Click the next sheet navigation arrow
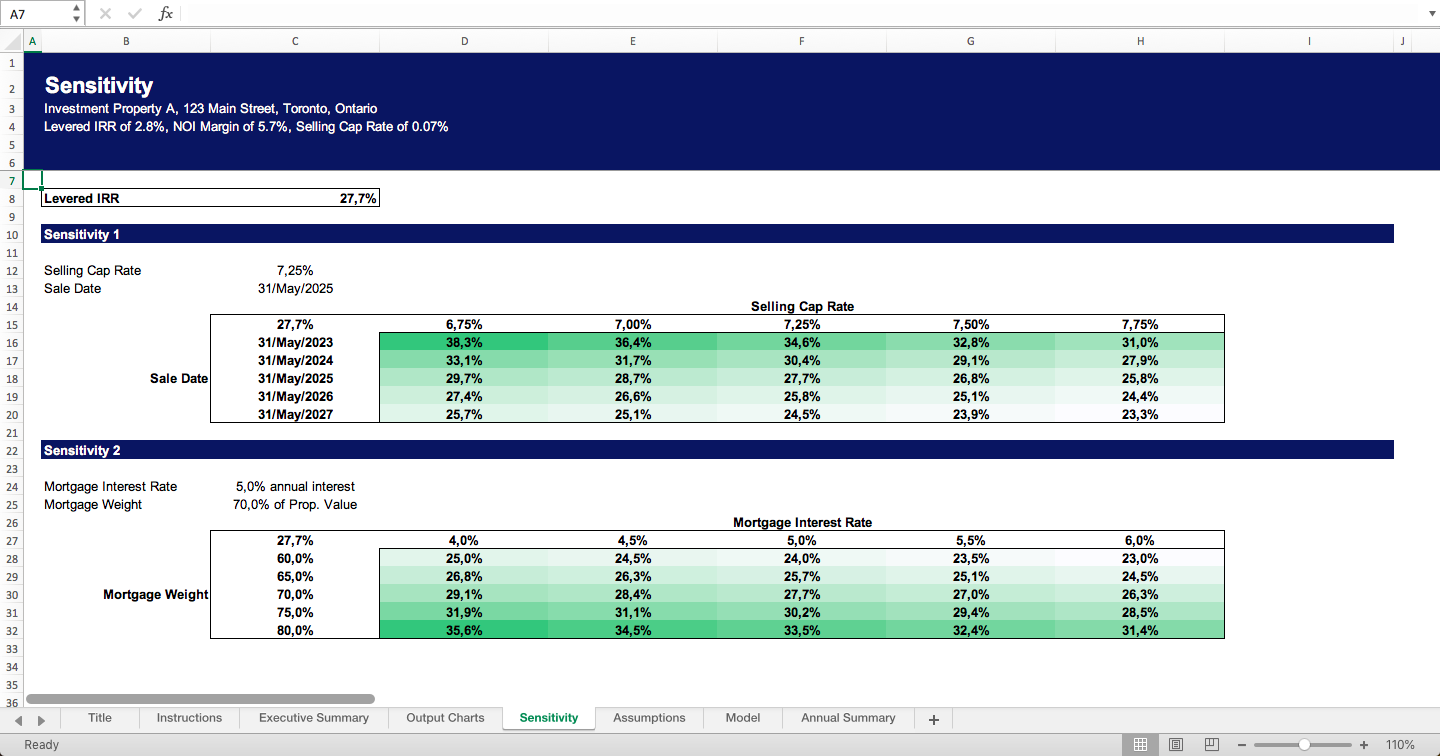The height and width of the screenshot is (756, 1440). (41, 718)
